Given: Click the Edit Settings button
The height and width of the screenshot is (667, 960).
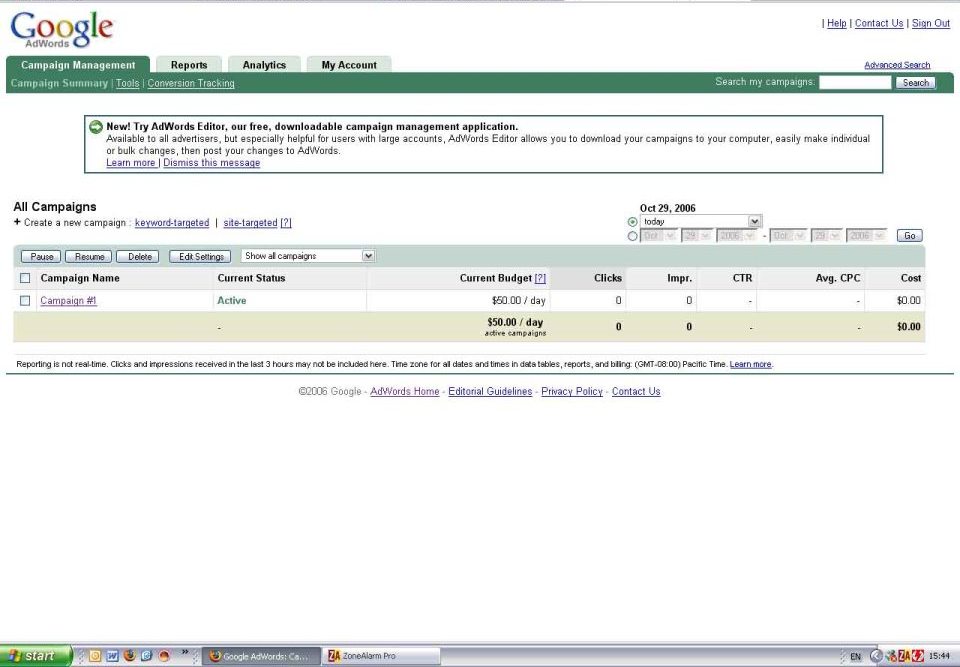Looking at the screenshot, I should coord(200,257).
